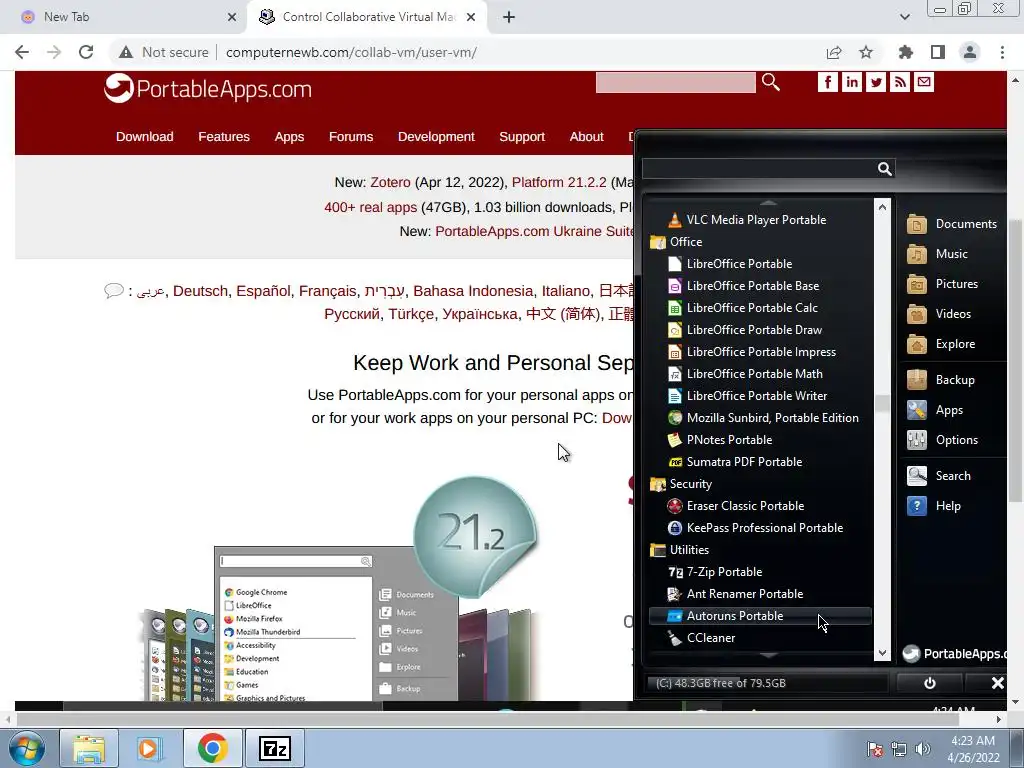This screenshot has height=768, width=1024.
Task: Open Search in the PortableApps menu
Action: click(939, 476)
